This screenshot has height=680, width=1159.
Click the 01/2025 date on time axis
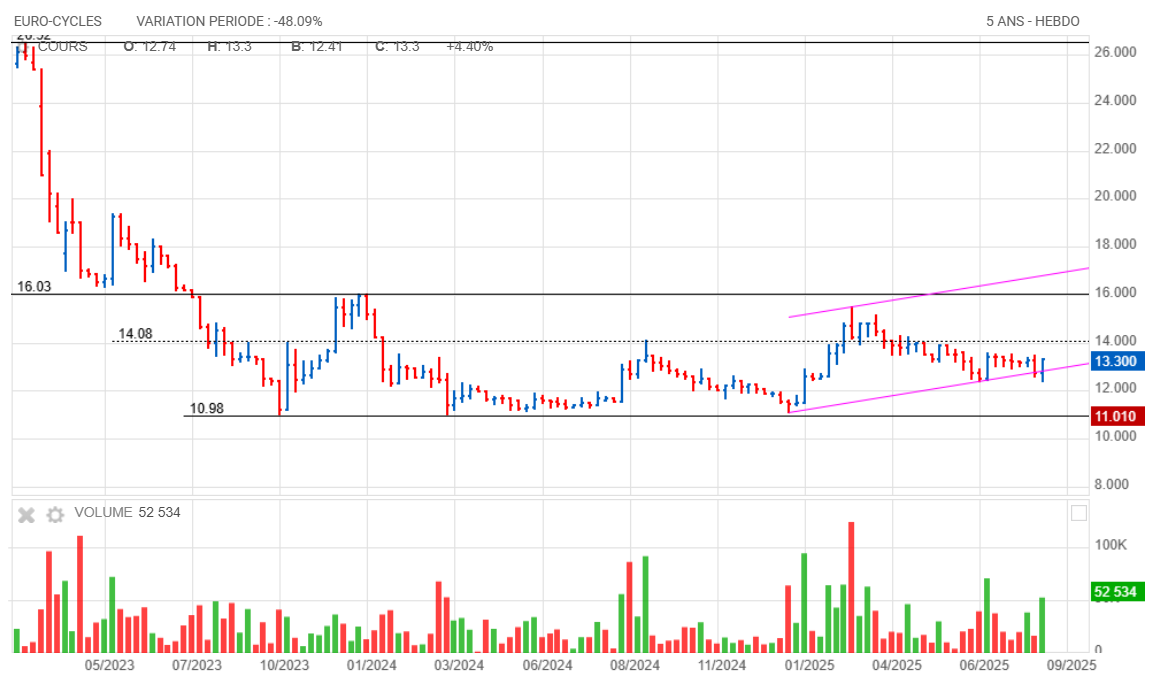point(809,664)
